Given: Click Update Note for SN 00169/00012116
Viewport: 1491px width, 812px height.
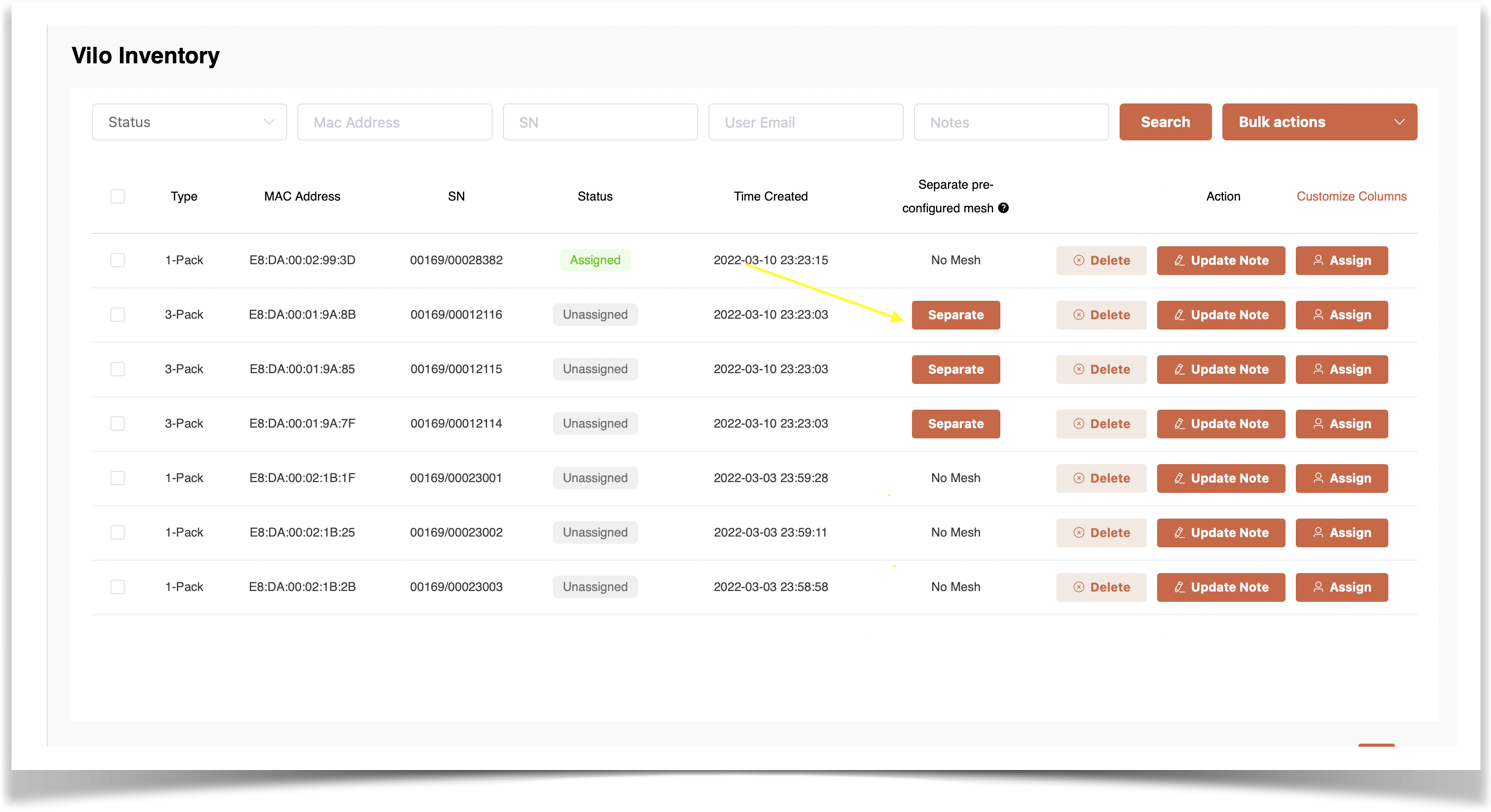Looking at the screenshot, I should tap(1221, 315).
